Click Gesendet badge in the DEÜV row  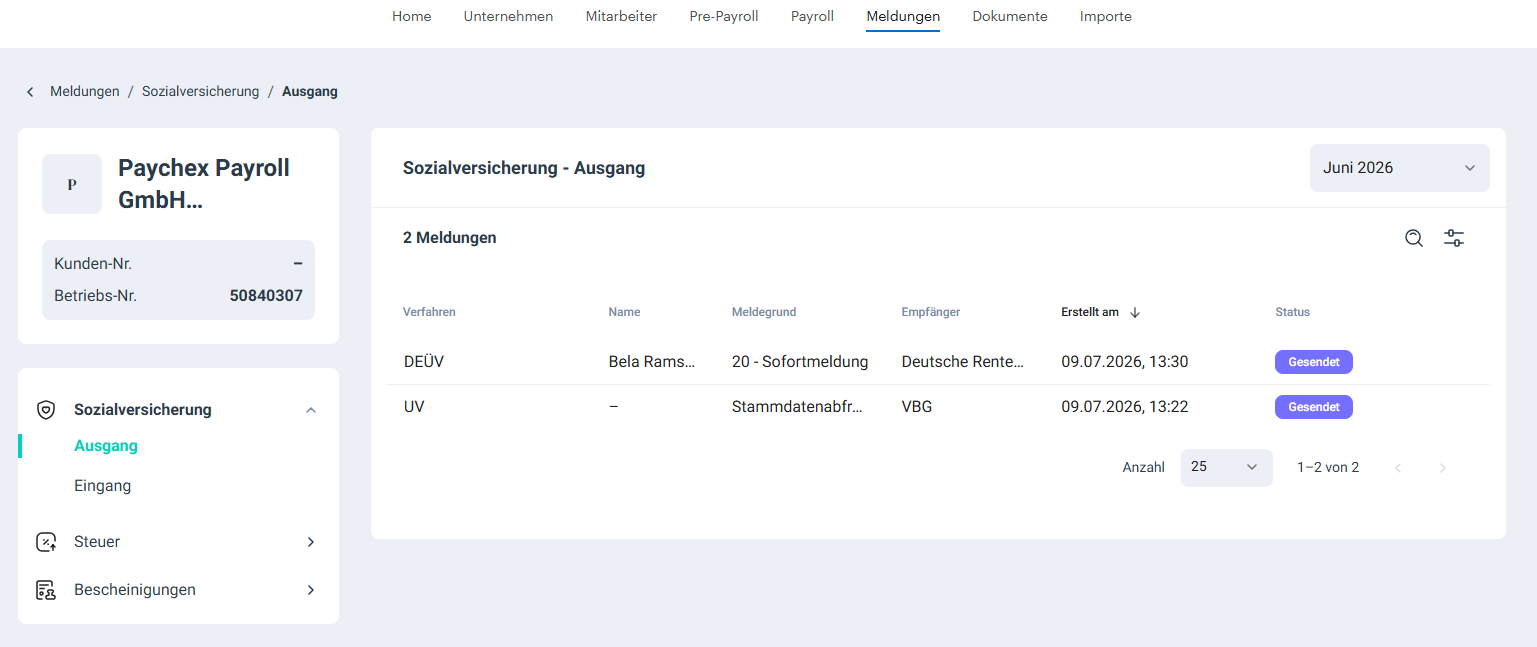coord(1314,362)
